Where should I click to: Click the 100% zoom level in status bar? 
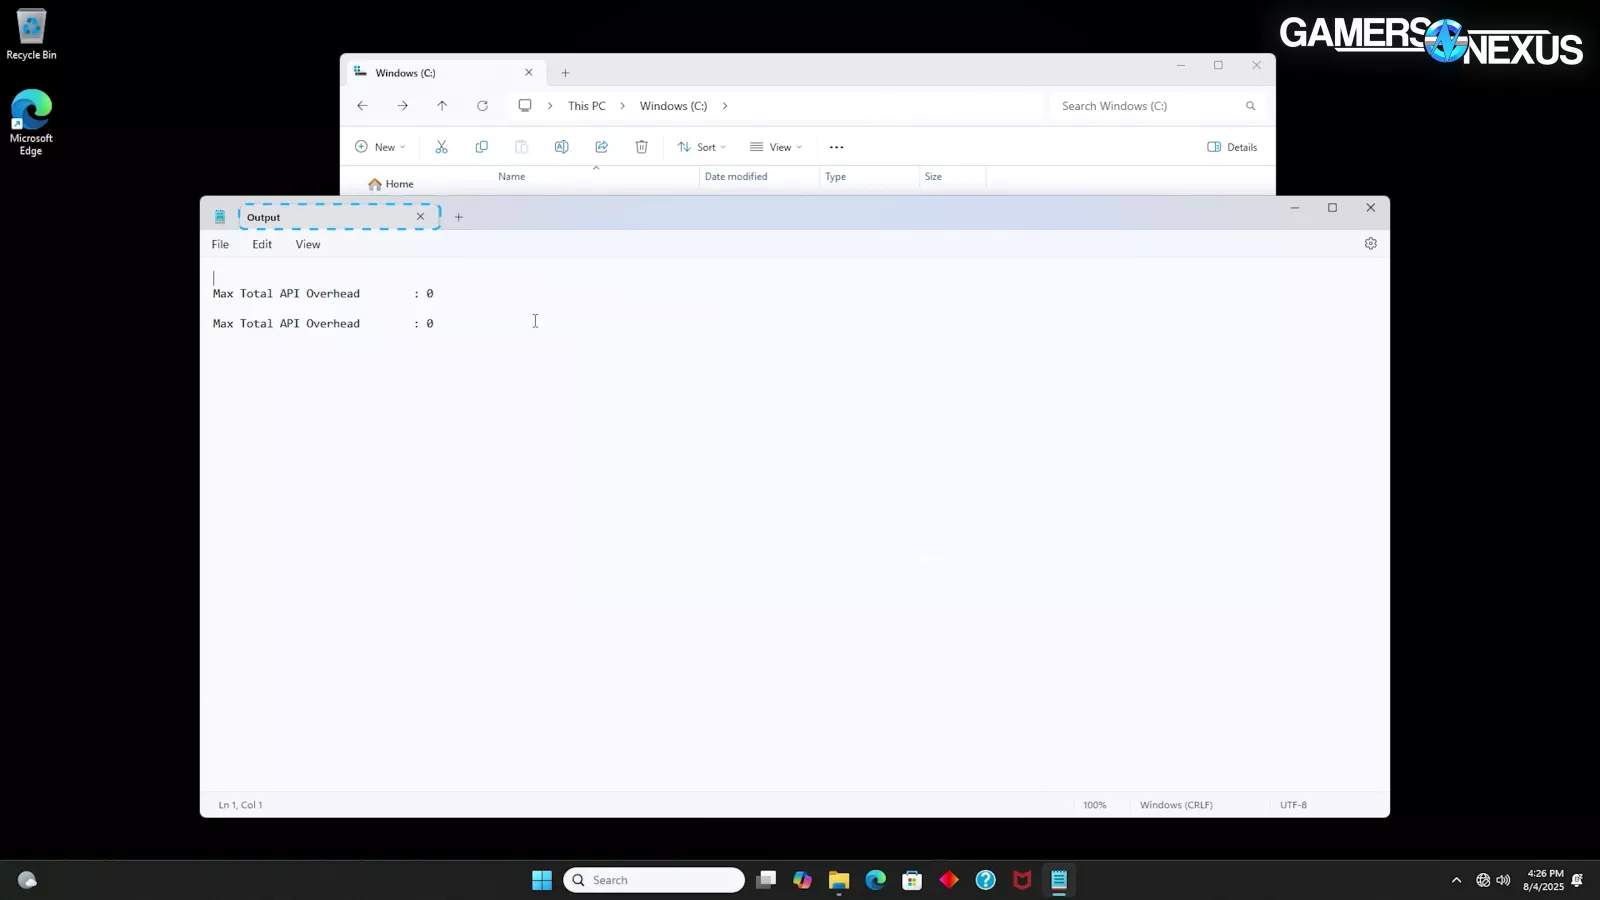[x=1094, y=805]
